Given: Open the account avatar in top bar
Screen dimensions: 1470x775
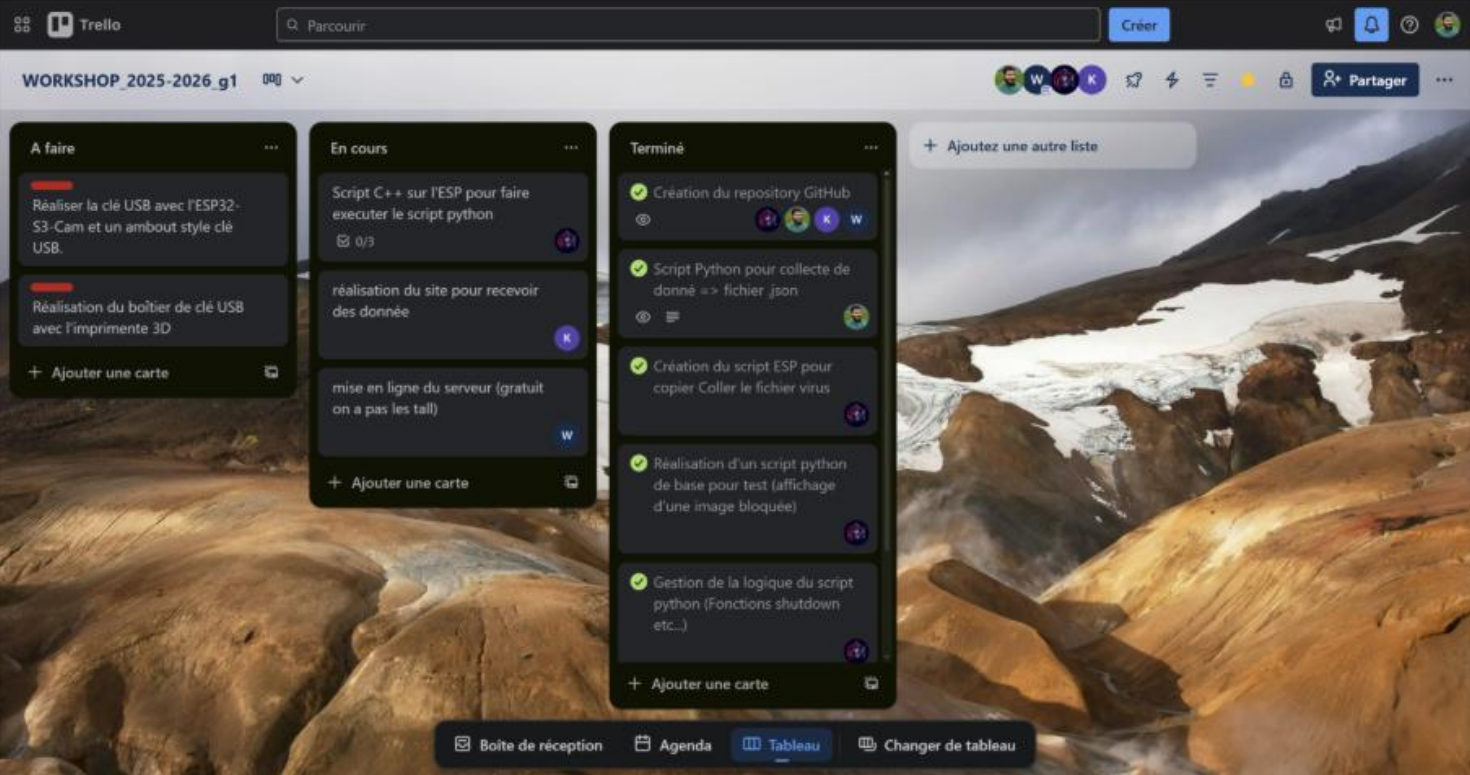Looking at the screenshot, I should point(1447,25).
